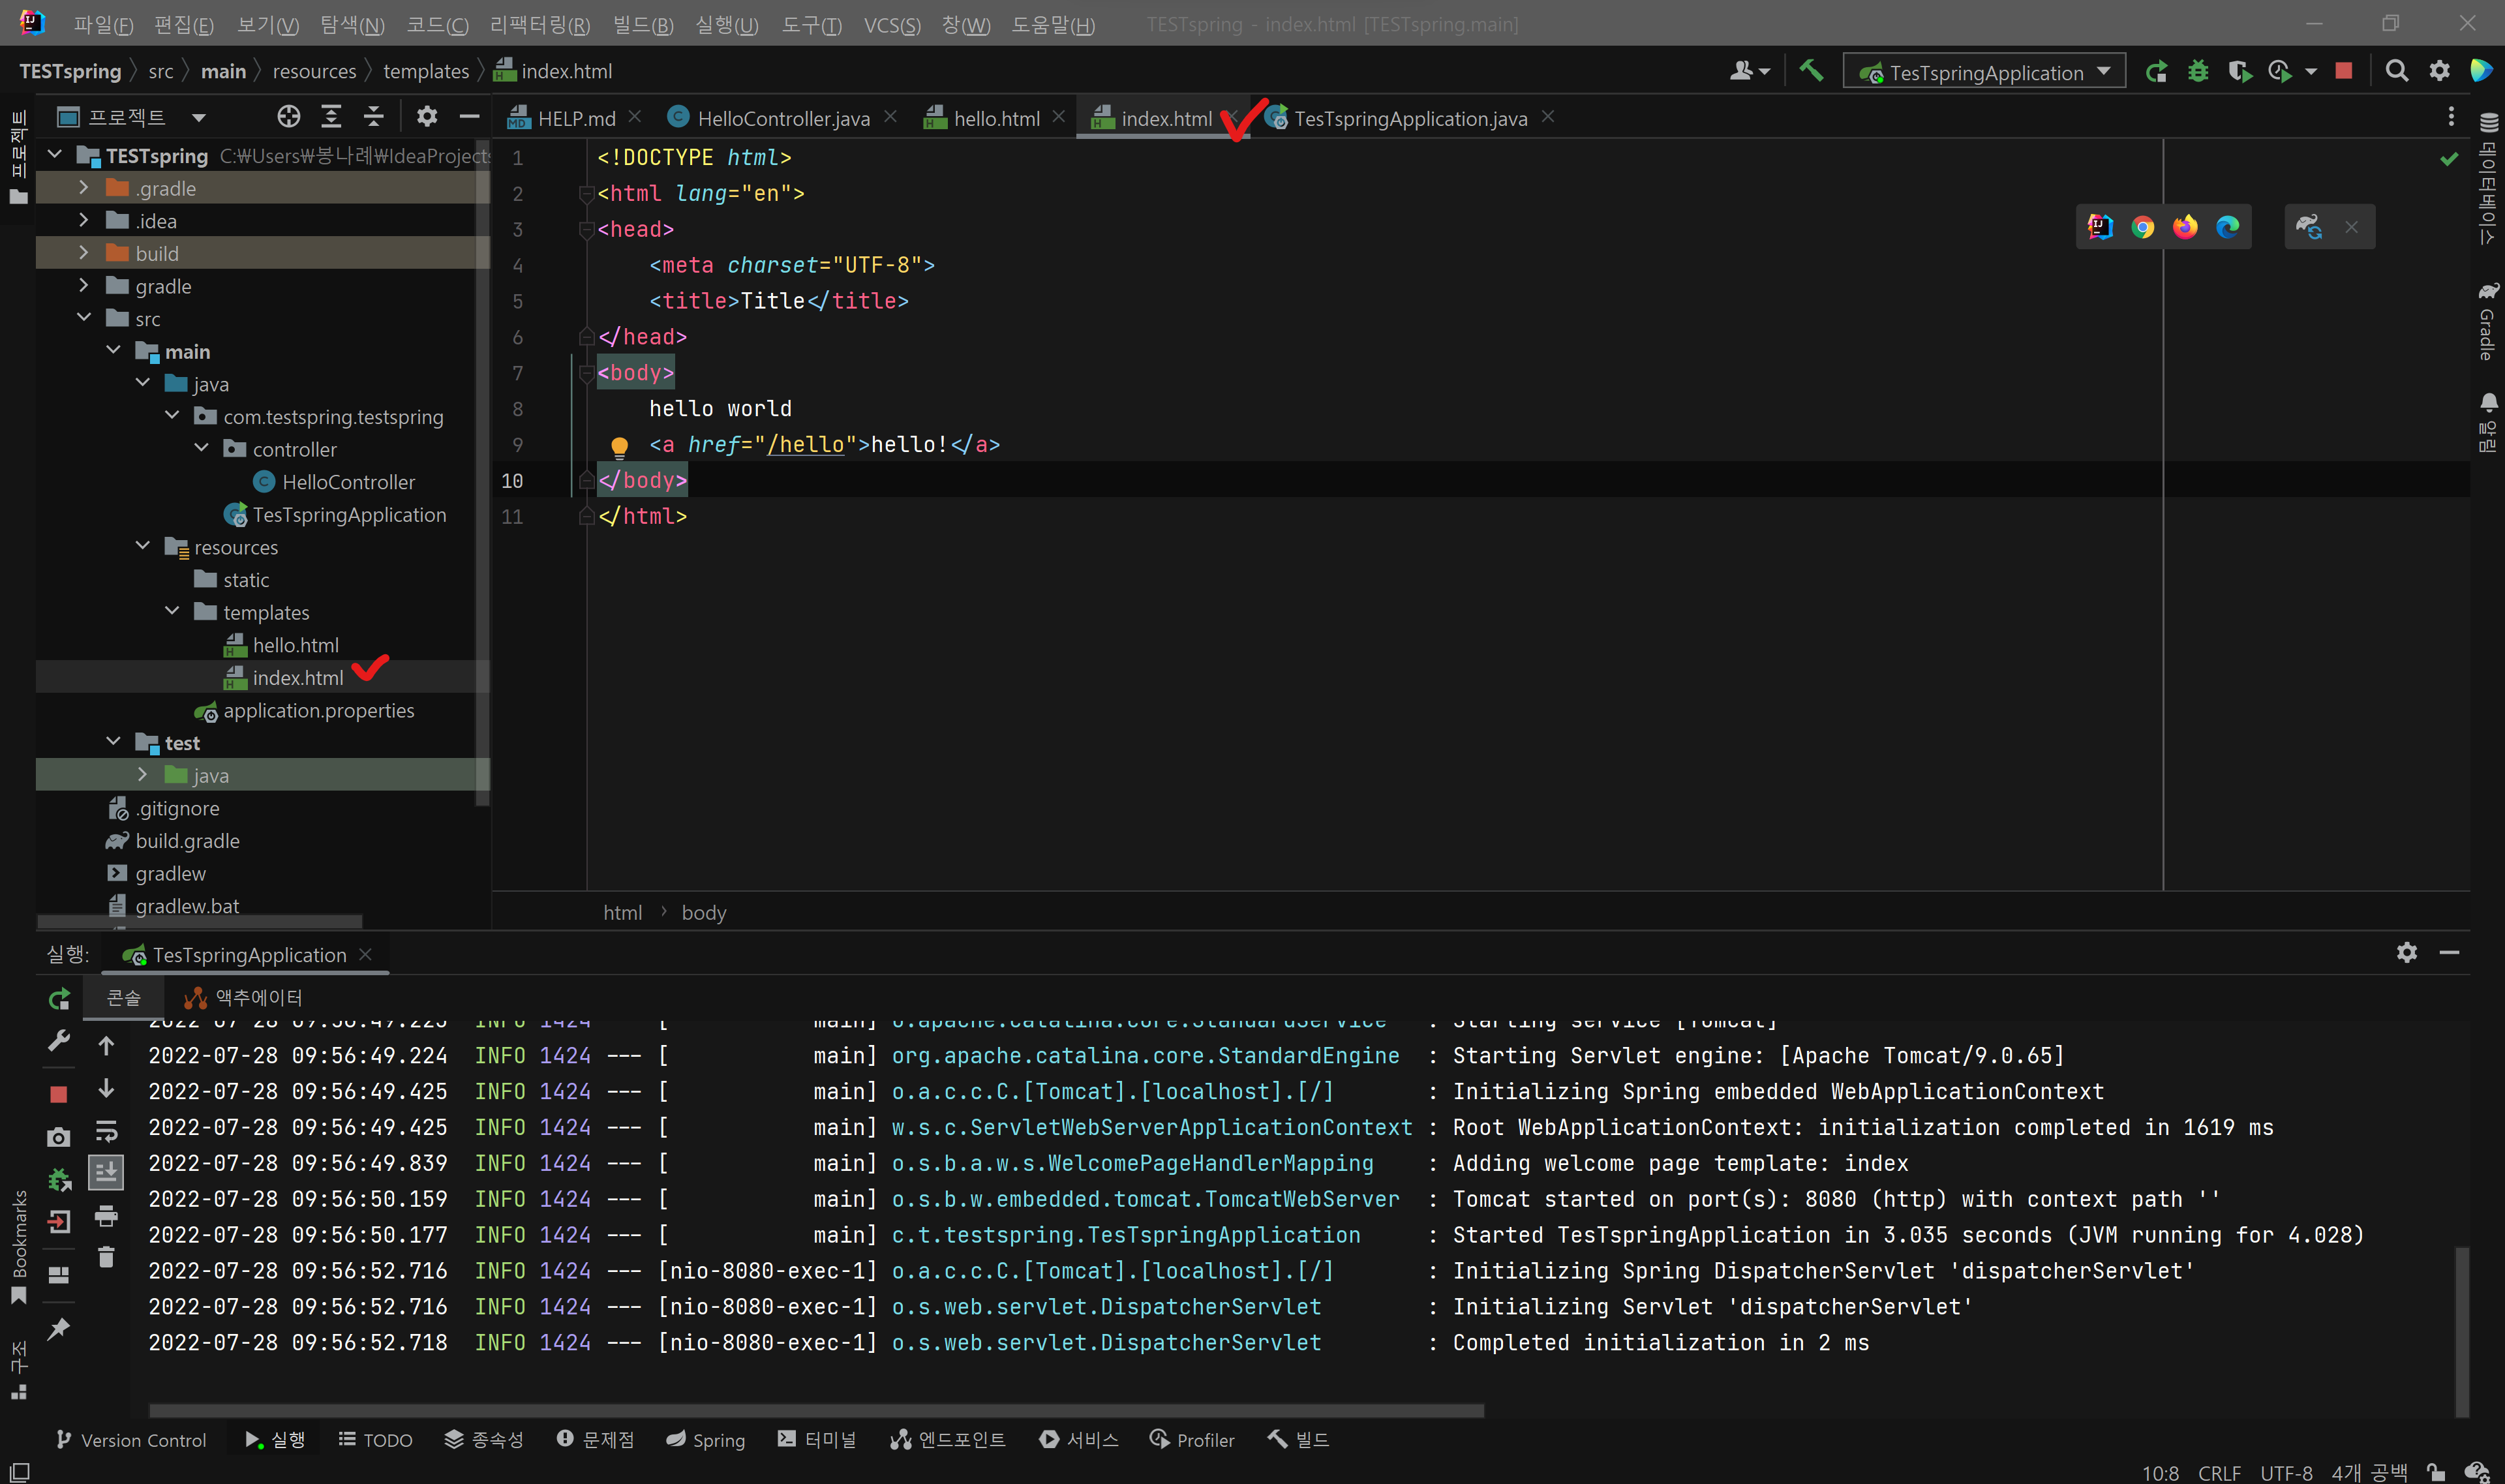Toggle soft-wrap in console output
The image size is (2505, 1484).
point(106,1130)
